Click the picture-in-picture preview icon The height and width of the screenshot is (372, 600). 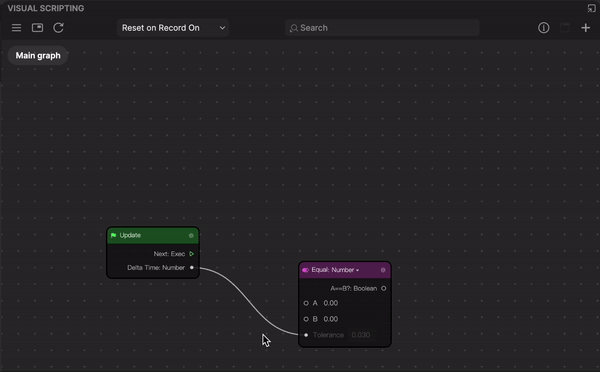pyautogui.click(x=38, y=28)
